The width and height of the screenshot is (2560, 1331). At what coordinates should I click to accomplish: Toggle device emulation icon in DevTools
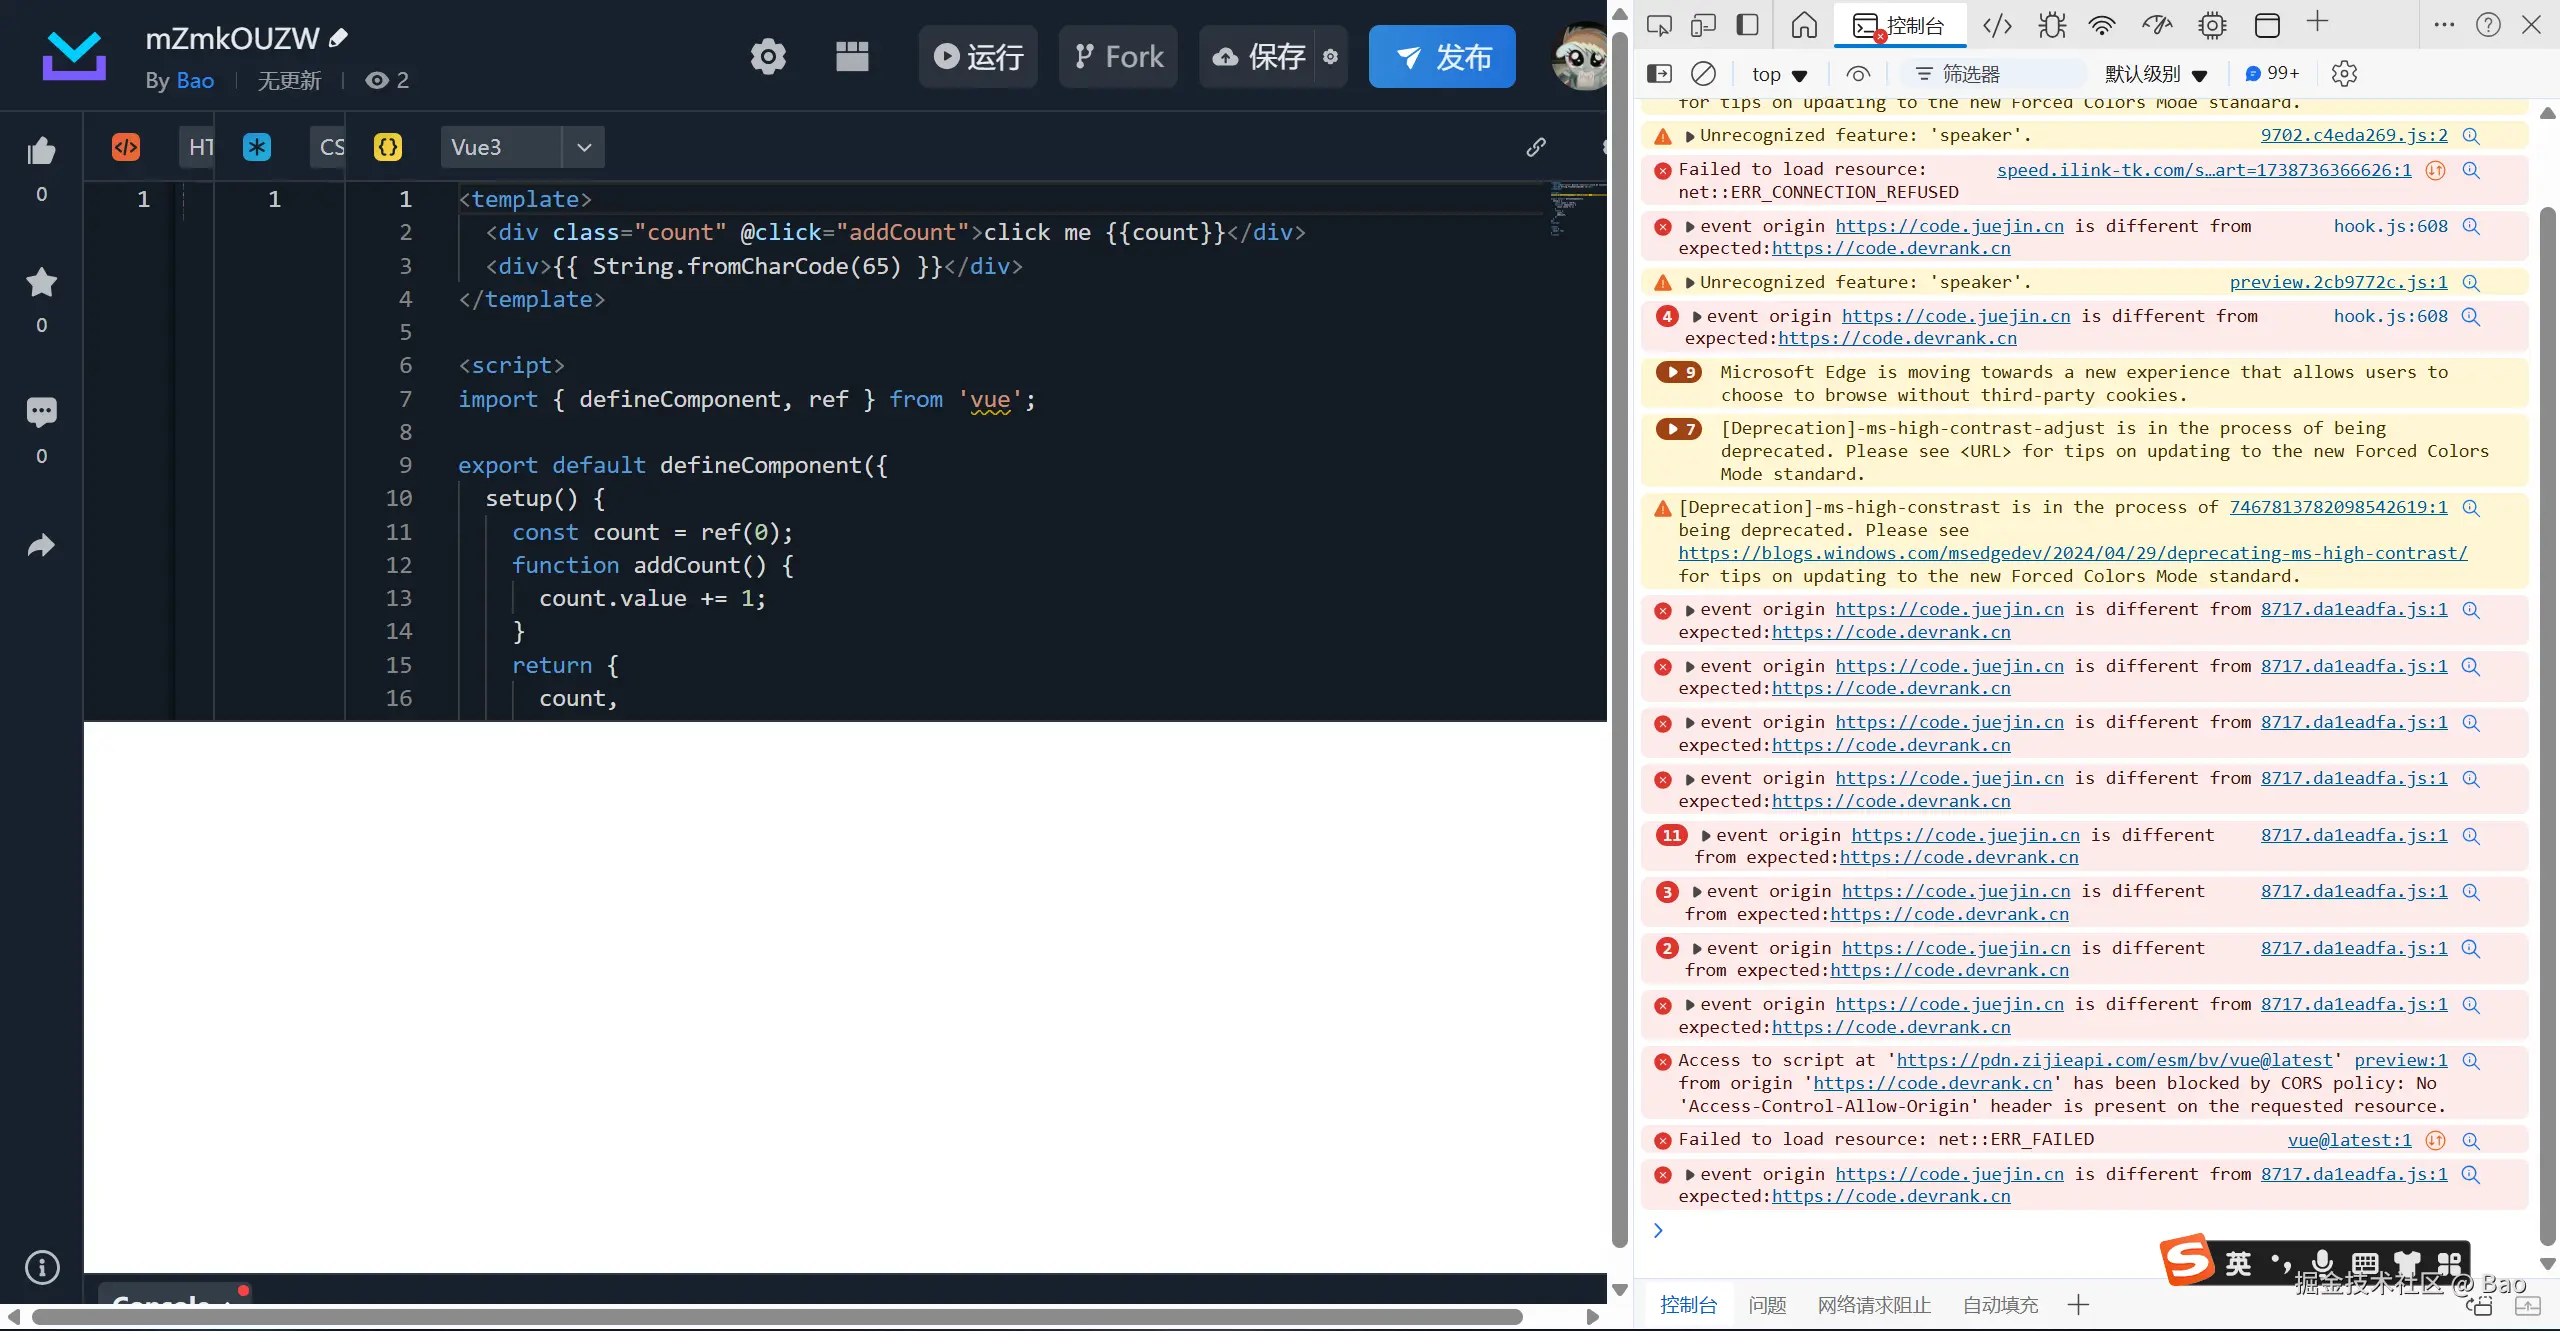[x=1703, y=25]
